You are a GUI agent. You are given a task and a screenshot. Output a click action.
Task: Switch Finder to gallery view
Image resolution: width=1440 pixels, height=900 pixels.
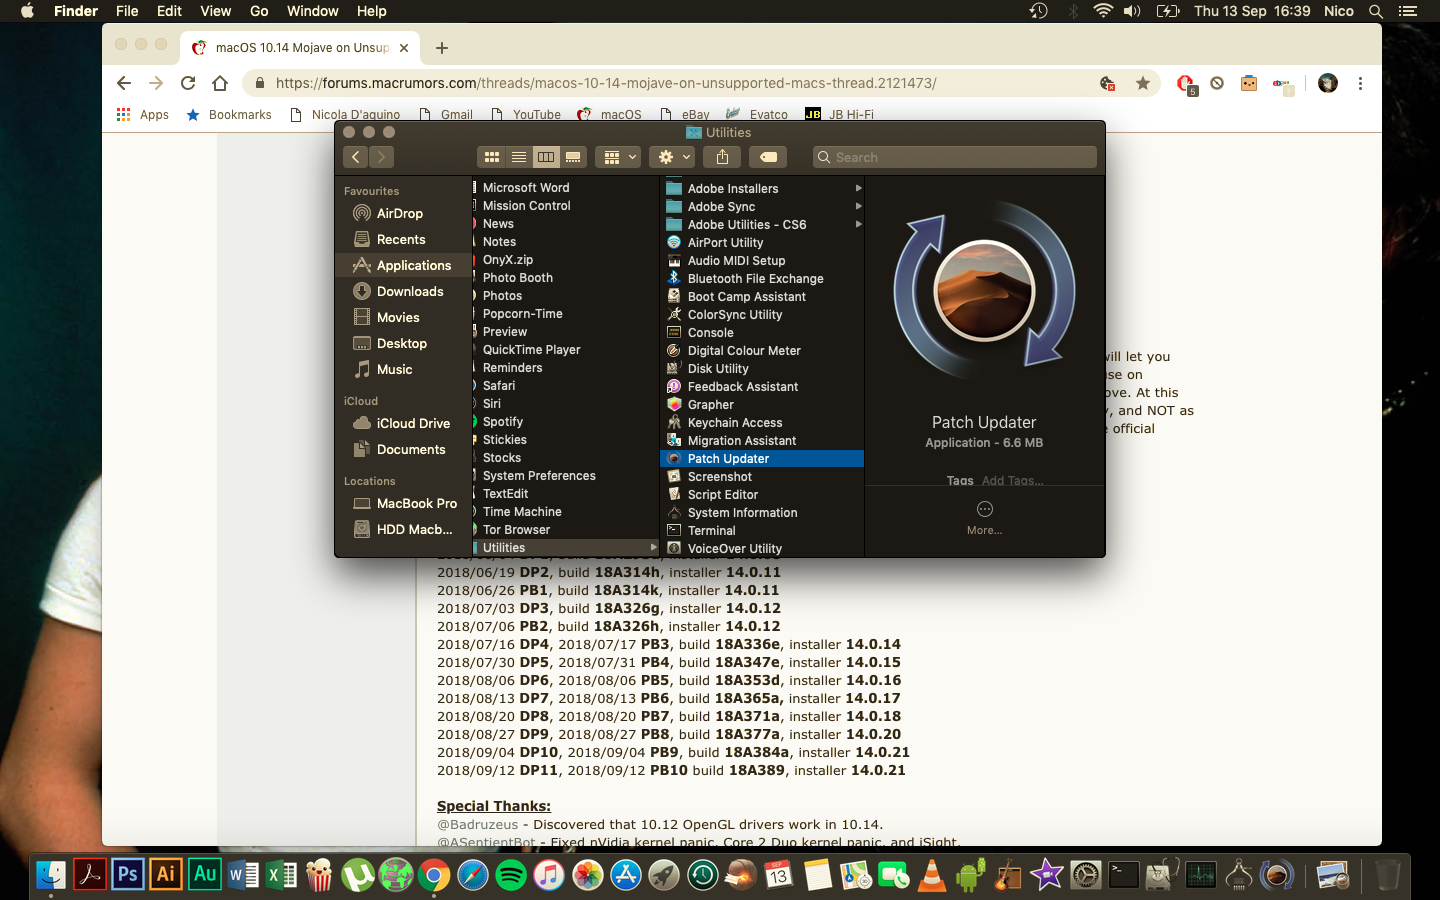pyautogui.click(x=573, y=157)
